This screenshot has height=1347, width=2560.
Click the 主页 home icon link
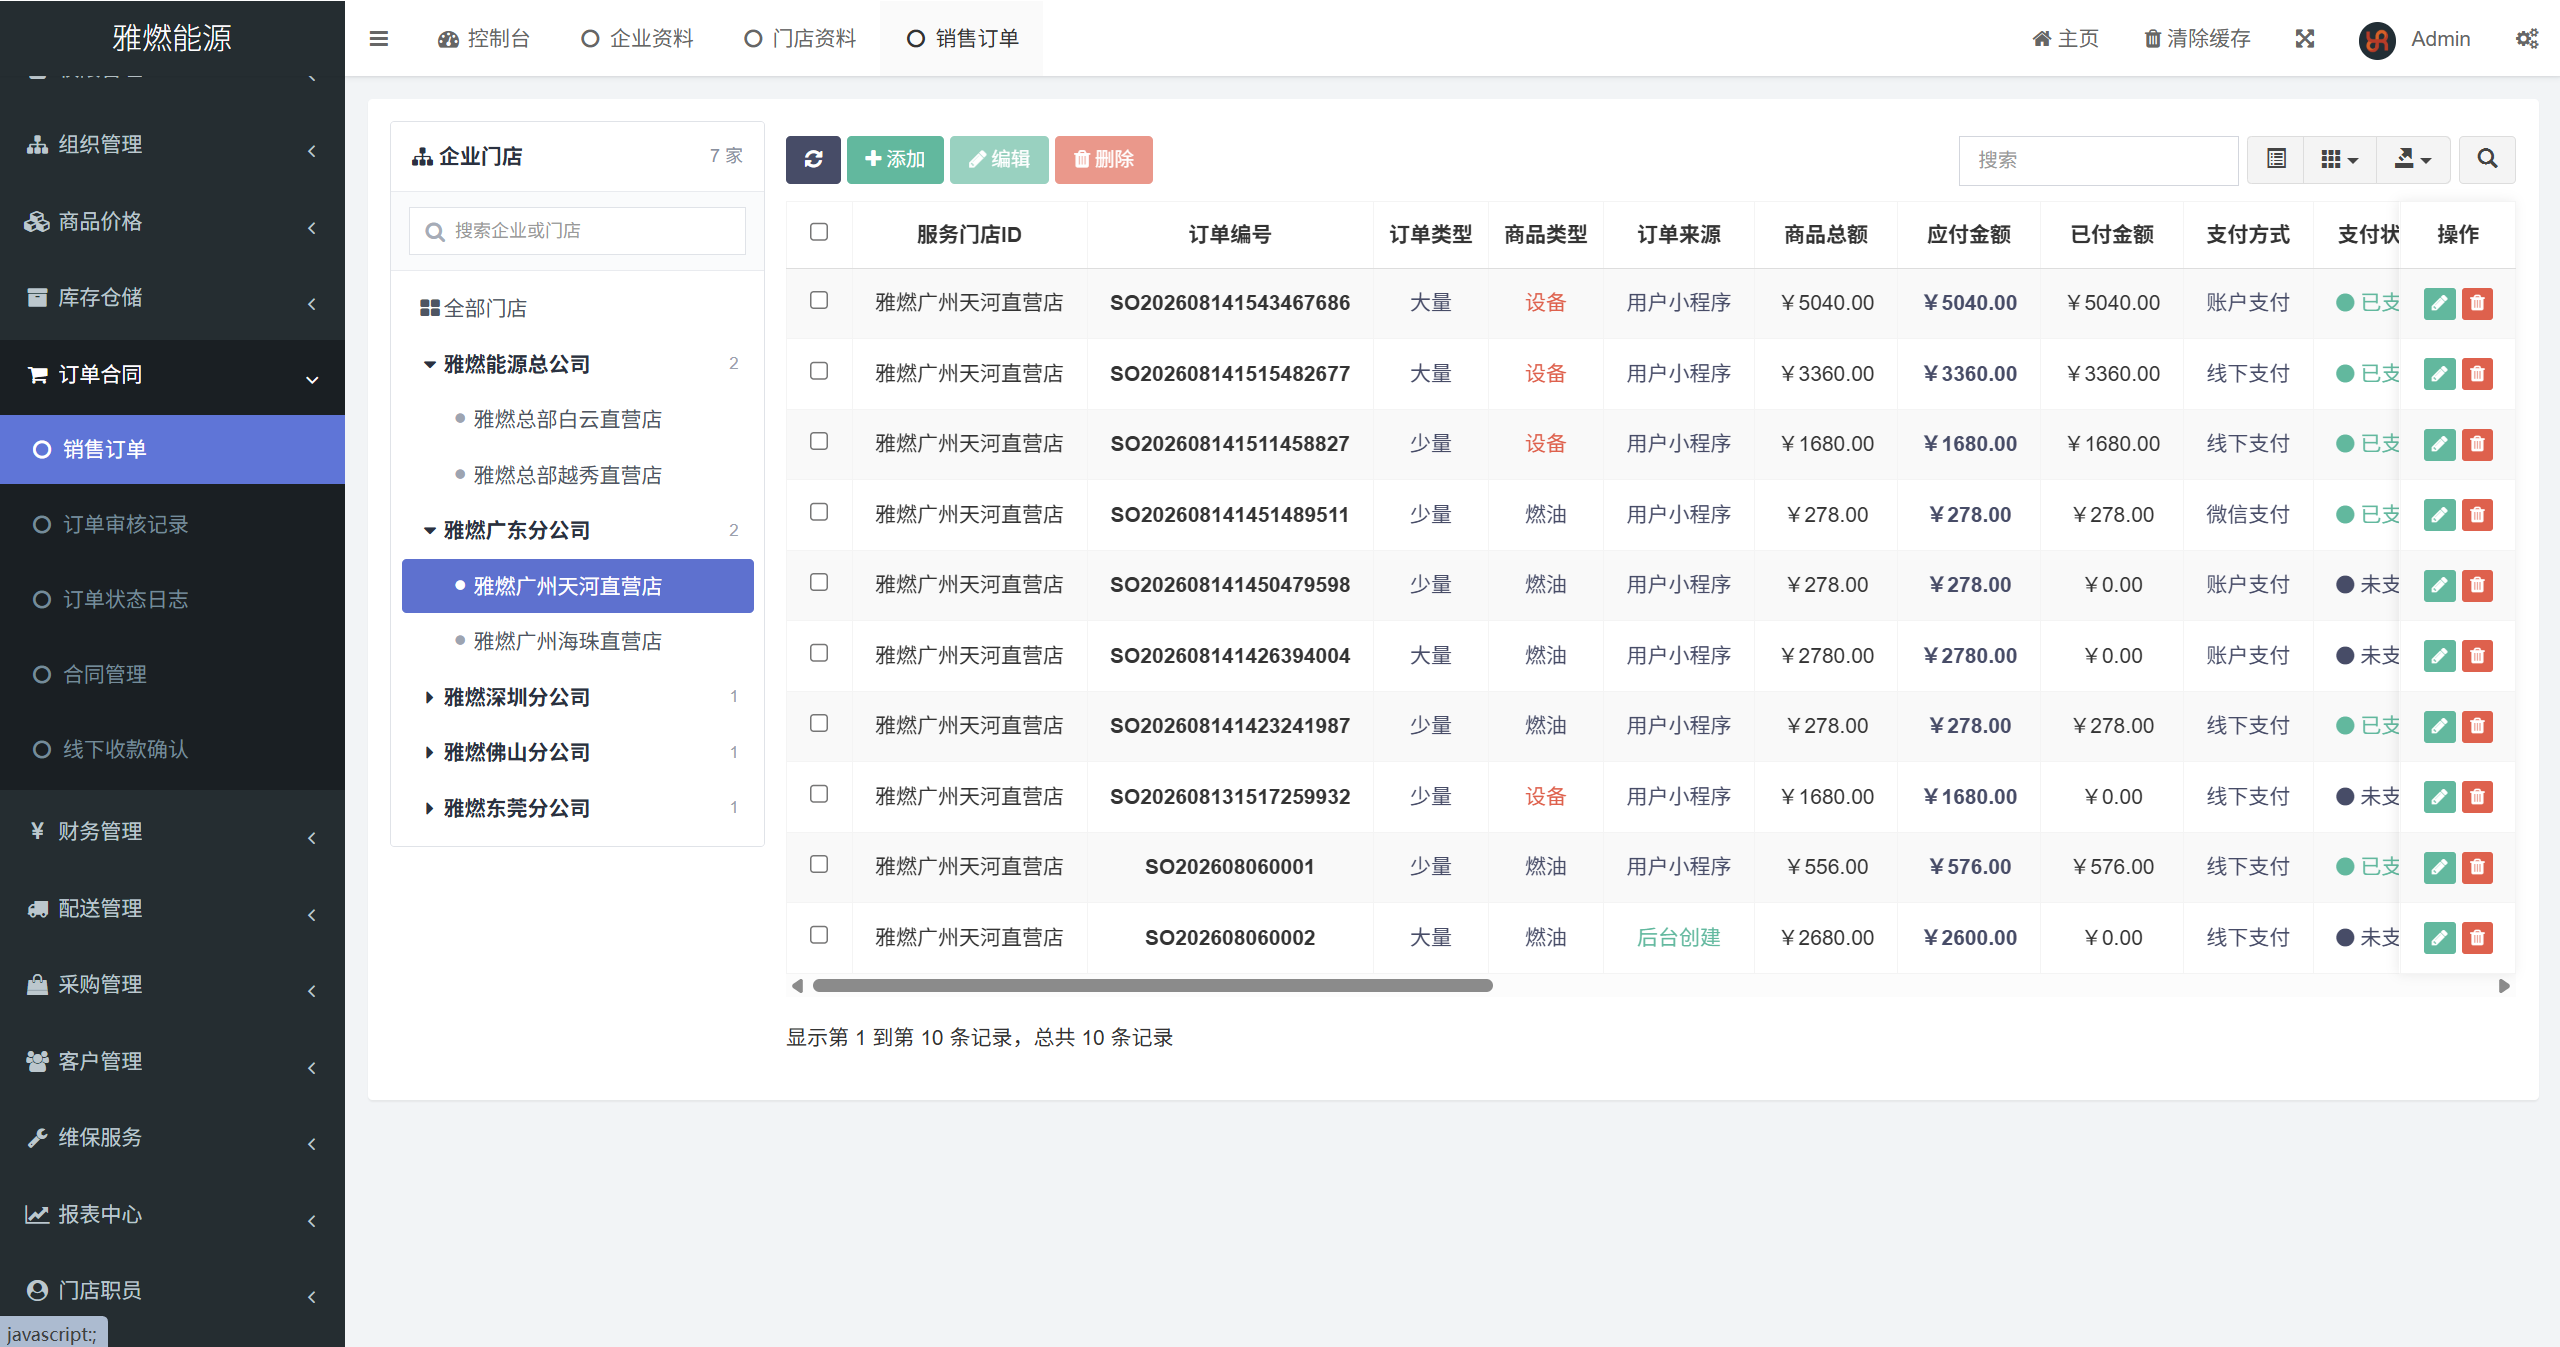click(2065, 39)
